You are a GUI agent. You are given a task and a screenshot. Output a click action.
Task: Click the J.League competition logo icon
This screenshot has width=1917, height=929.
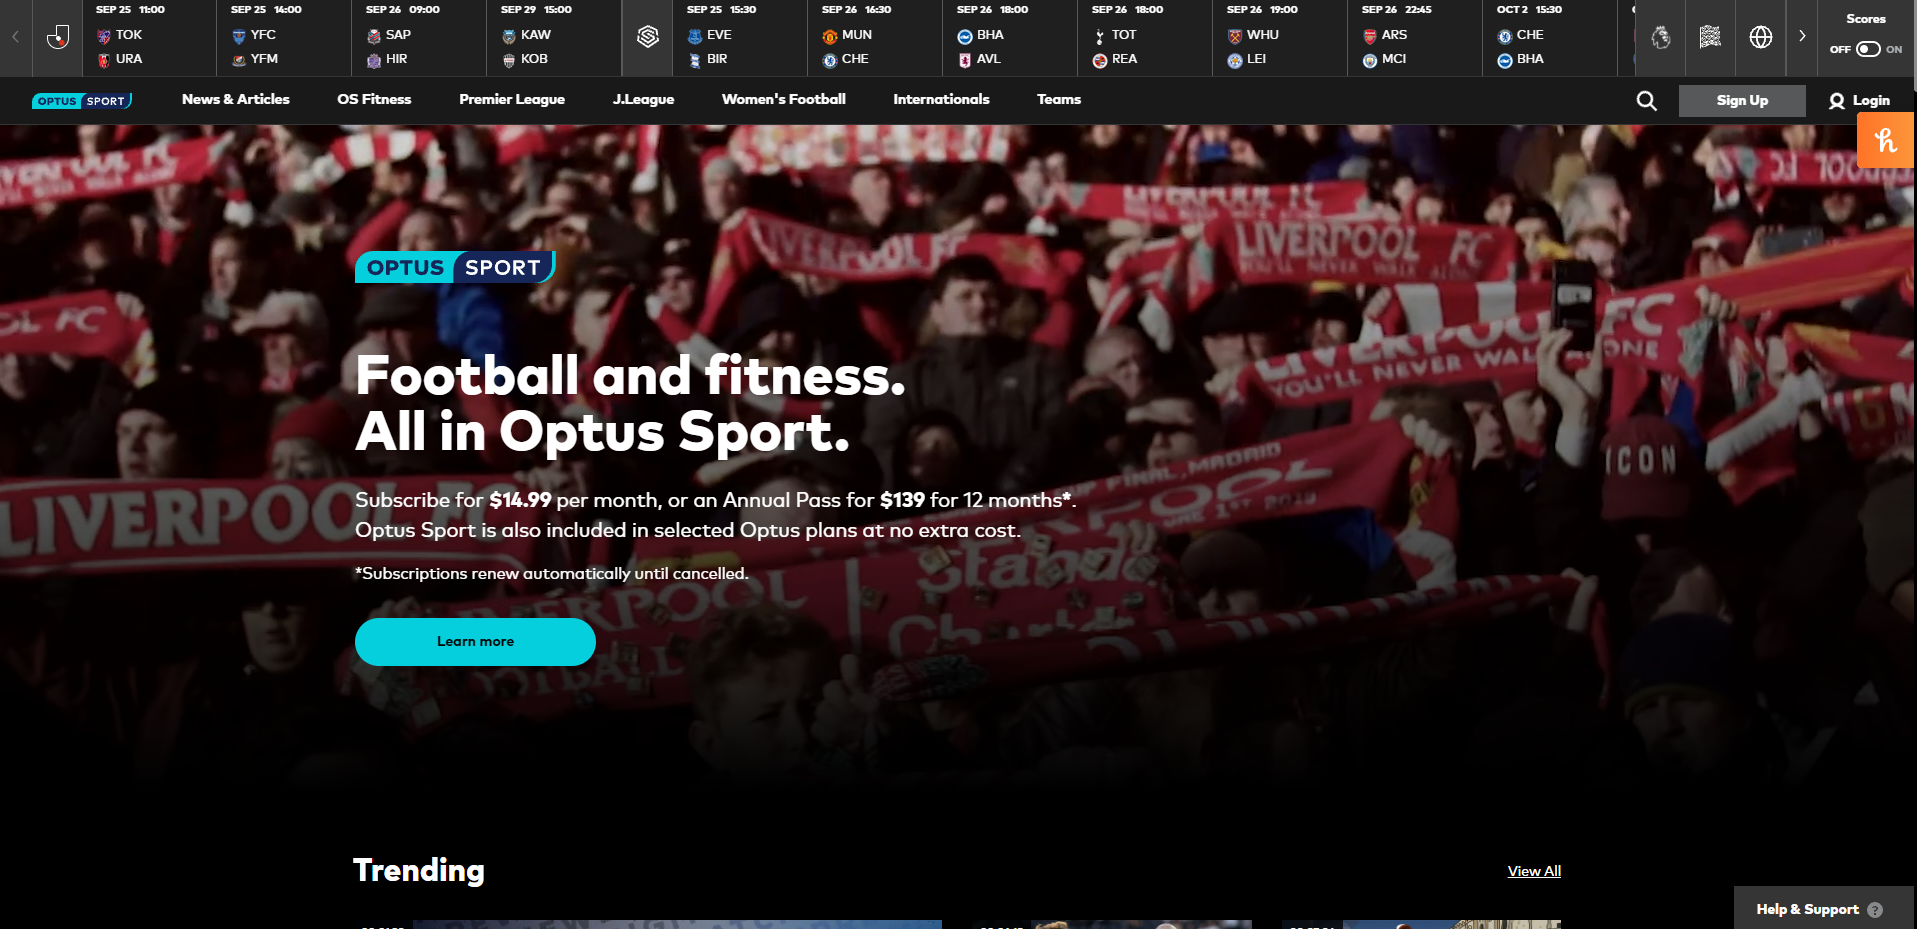point(58,37)
